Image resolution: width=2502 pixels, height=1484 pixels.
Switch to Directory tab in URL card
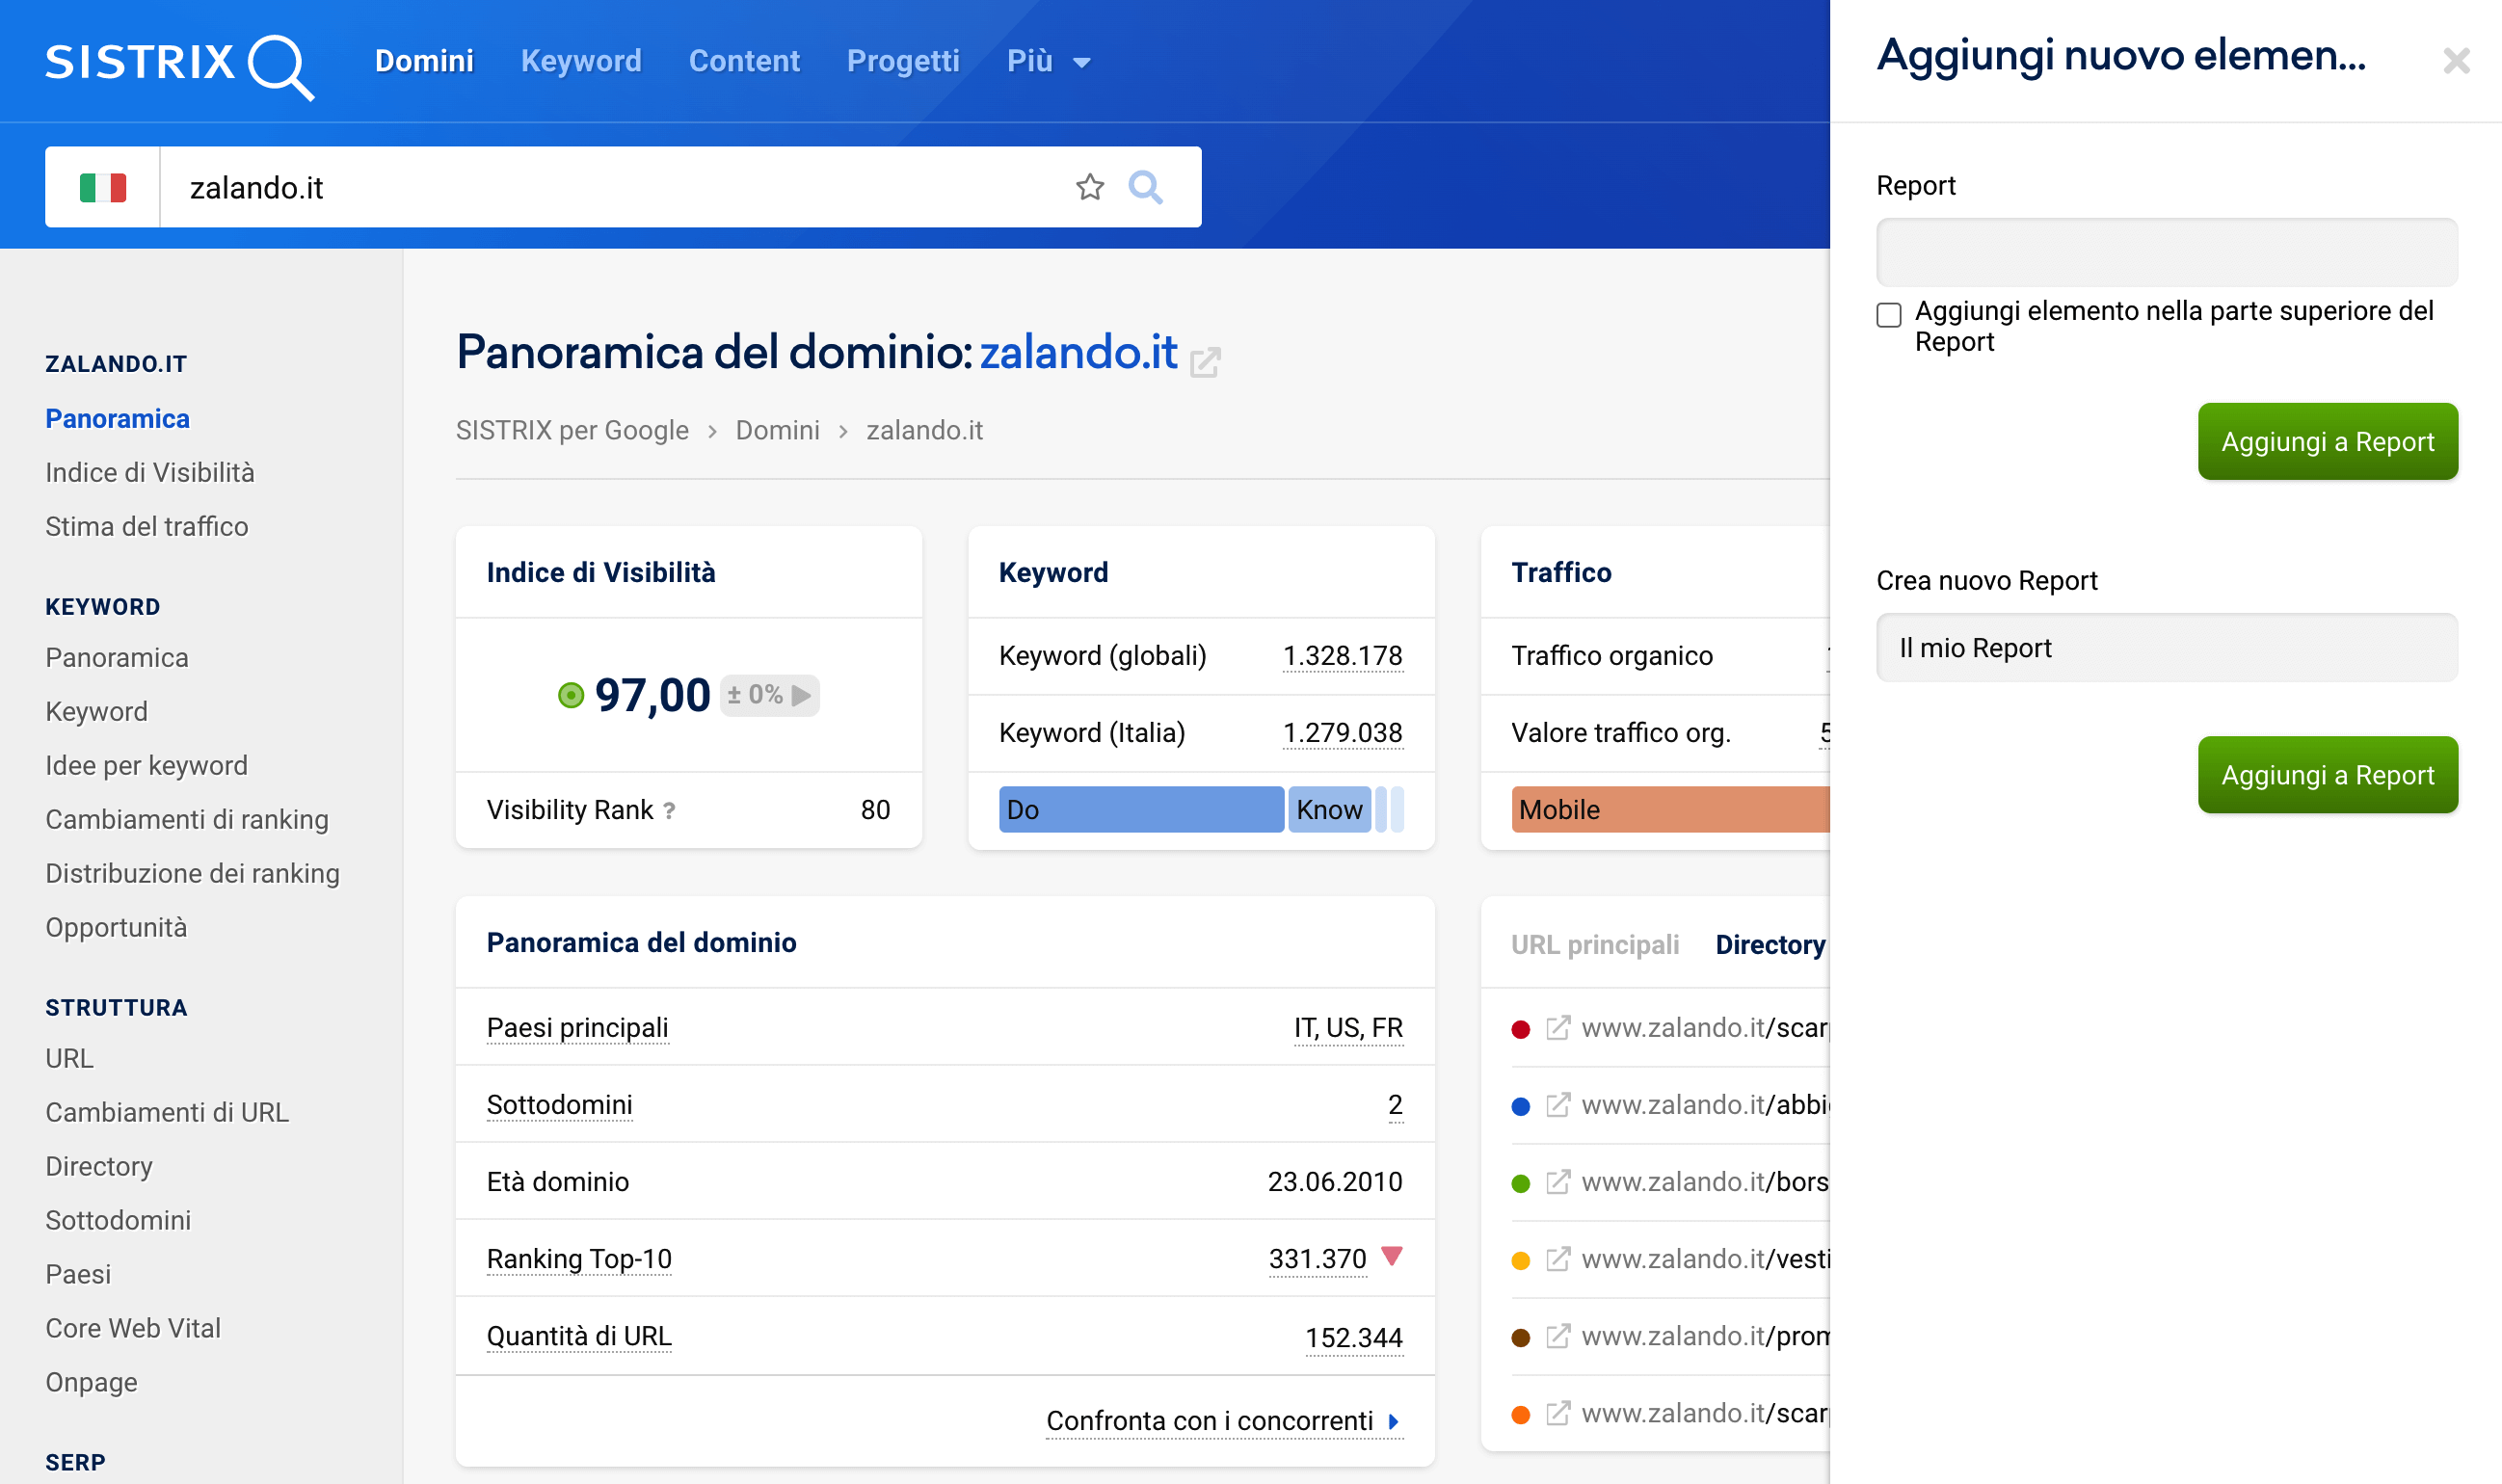(x=1771, y=945)
